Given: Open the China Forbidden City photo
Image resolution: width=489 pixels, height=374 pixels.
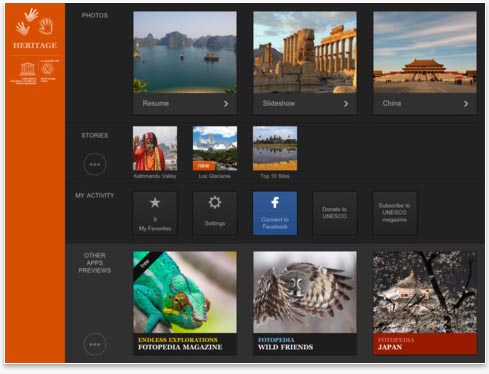Looking at the screenshot, I should (425, 52).
